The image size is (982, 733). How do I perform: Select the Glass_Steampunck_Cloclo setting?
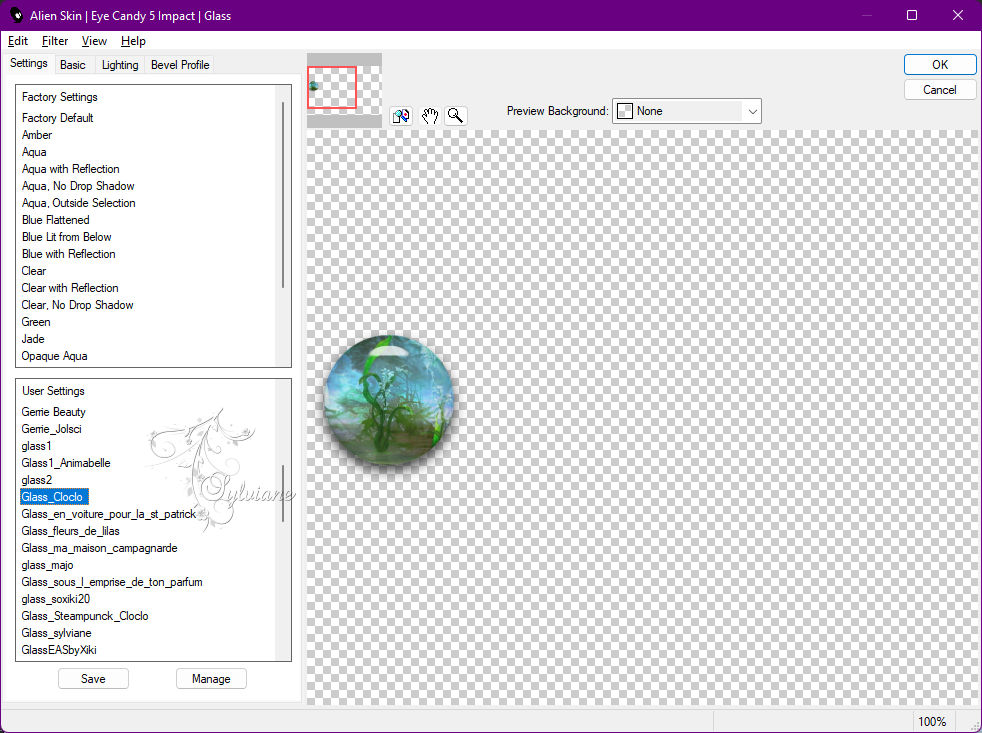point(85,616)
